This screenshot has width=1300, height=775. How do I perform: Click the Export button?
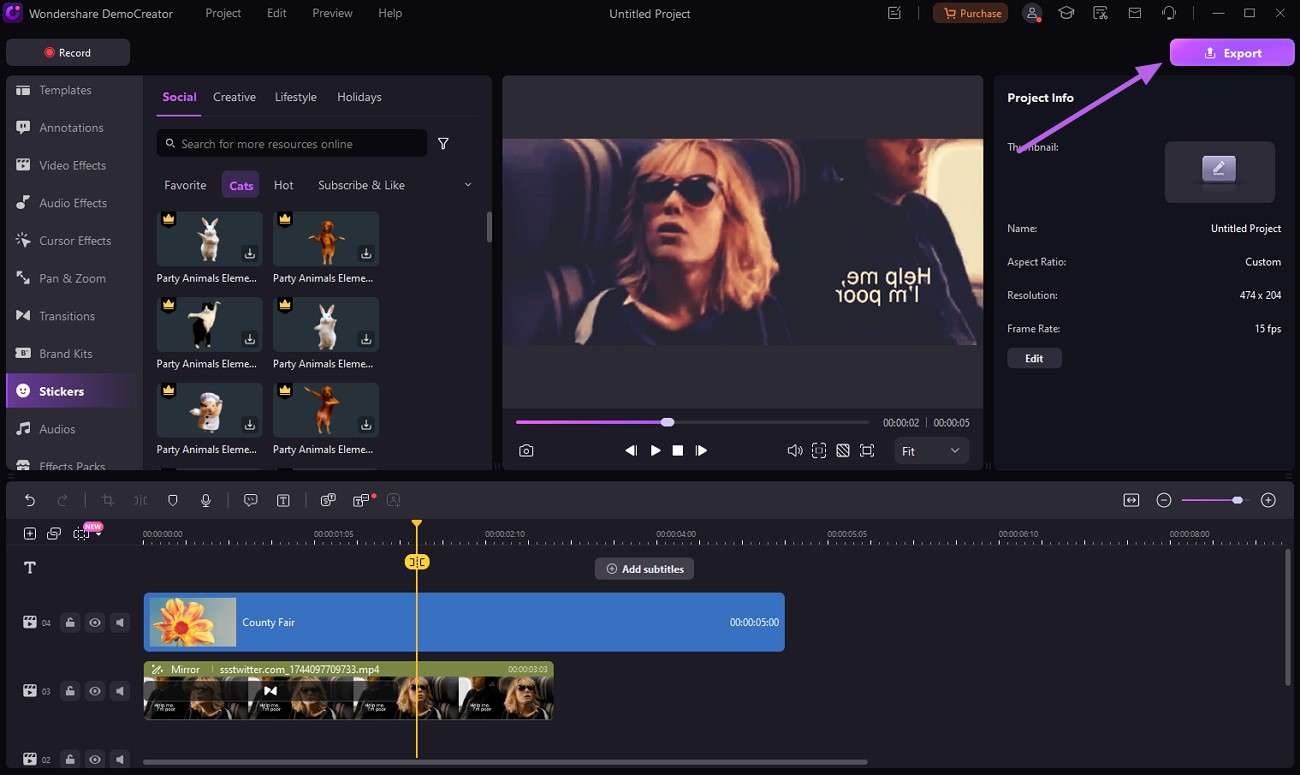pyautogui.click(x=1232, y=53)
